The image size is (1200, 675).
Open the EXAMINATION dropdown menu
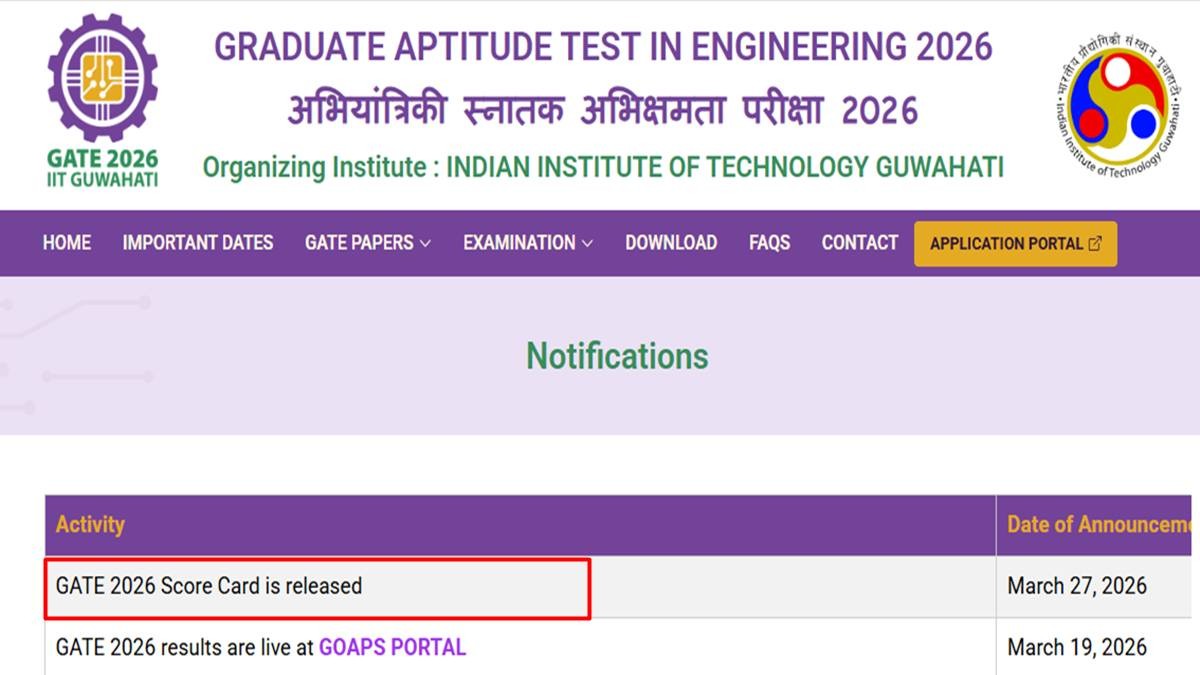(x=528, y=243)
